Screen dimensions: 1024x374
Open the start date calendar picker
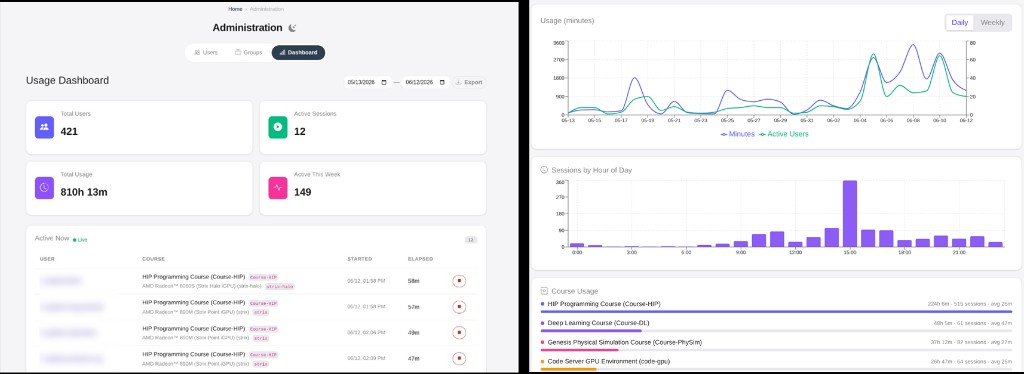[384, 82]
